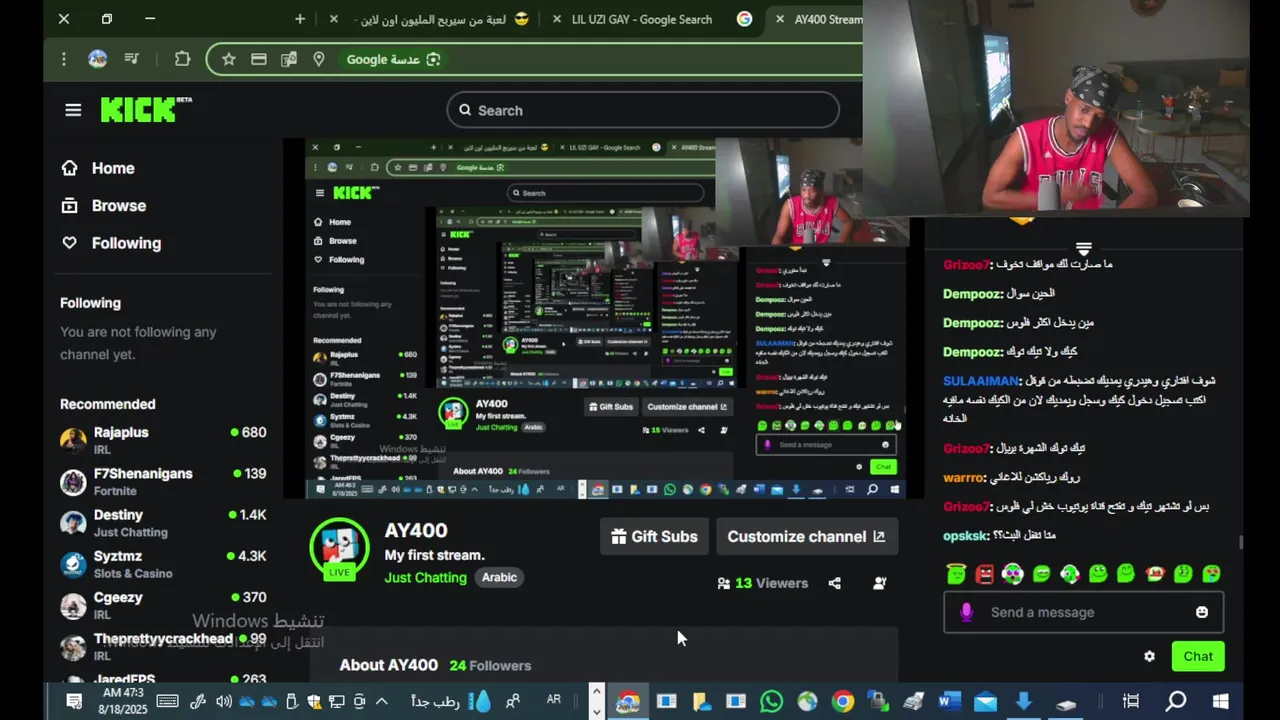This screenshot has height=720, width=1280.
Task: Click the translate icon in address bar
Action: (289, 59)
